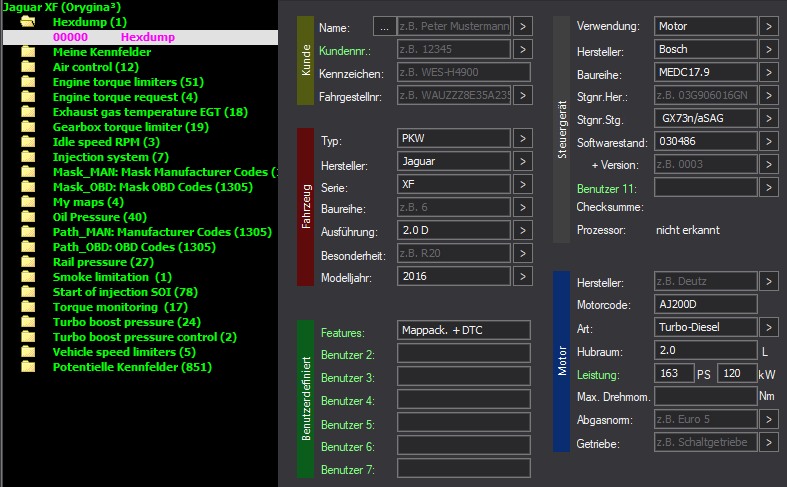787x487 pixels.
Task: Open the Air control (12) folder icon
Action: click(x=28, y=67)
